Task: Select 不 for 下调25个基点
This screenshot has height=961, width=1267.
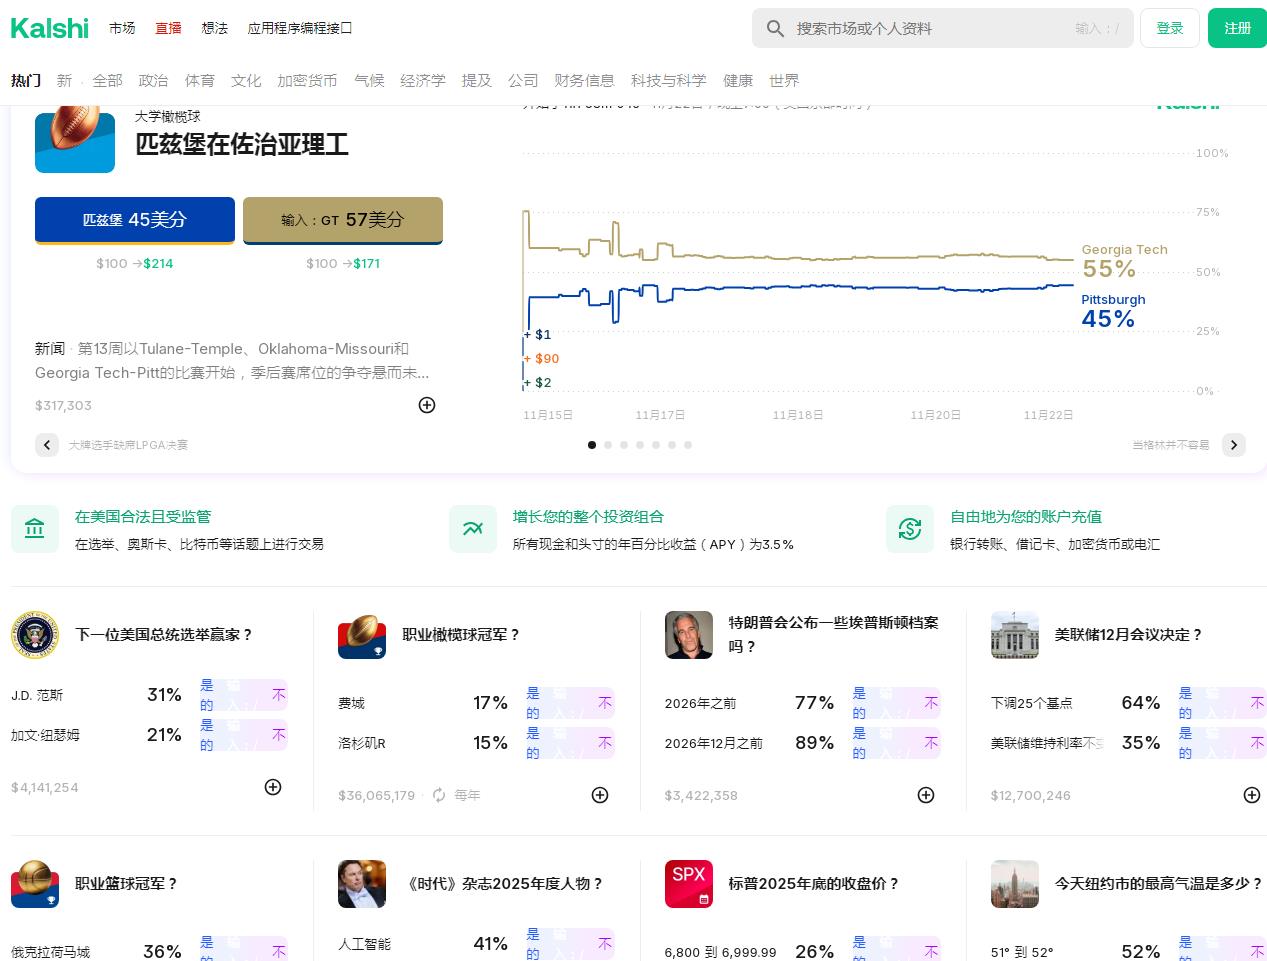Action: pos(1257,703)
